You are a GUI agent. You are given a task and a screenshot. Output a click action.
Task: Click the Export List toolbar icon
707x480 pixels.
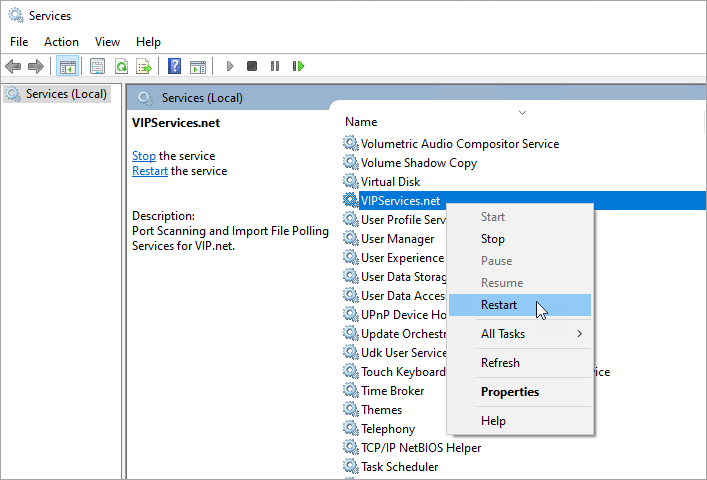click(x=144, y=67)
